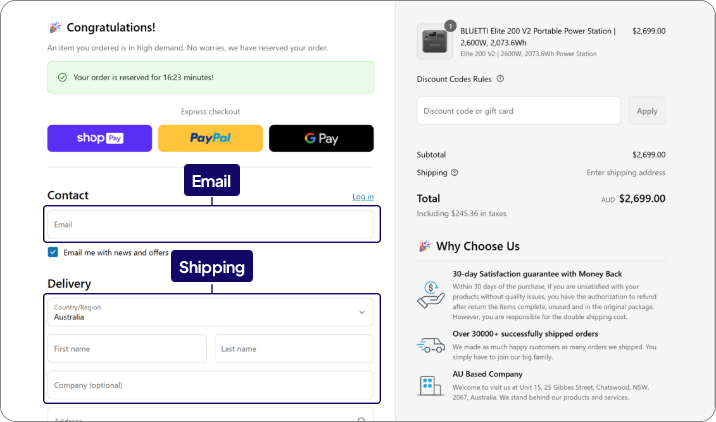Click the AU Based Company building icon
The width and height of the screenshot is (716, 422).
[430, 386]
